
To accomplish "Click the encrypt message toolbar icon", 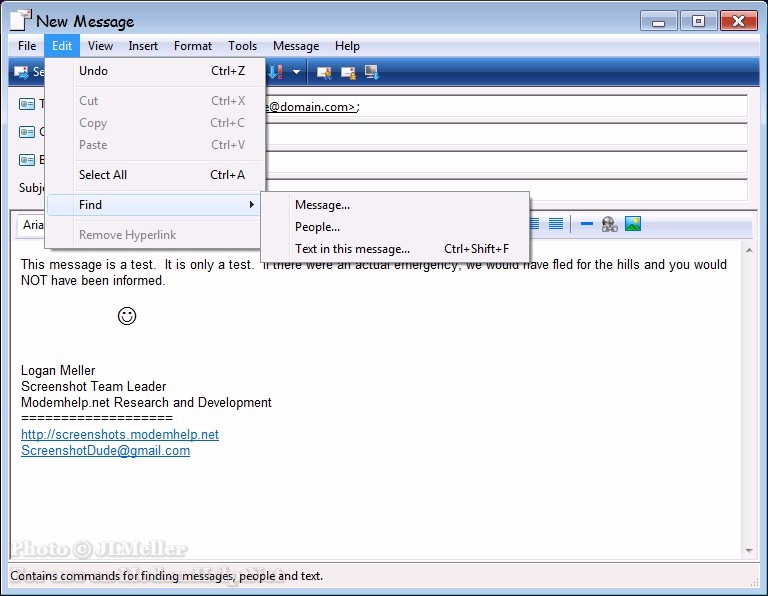I will pyautogui.click(x=348, y=72).
